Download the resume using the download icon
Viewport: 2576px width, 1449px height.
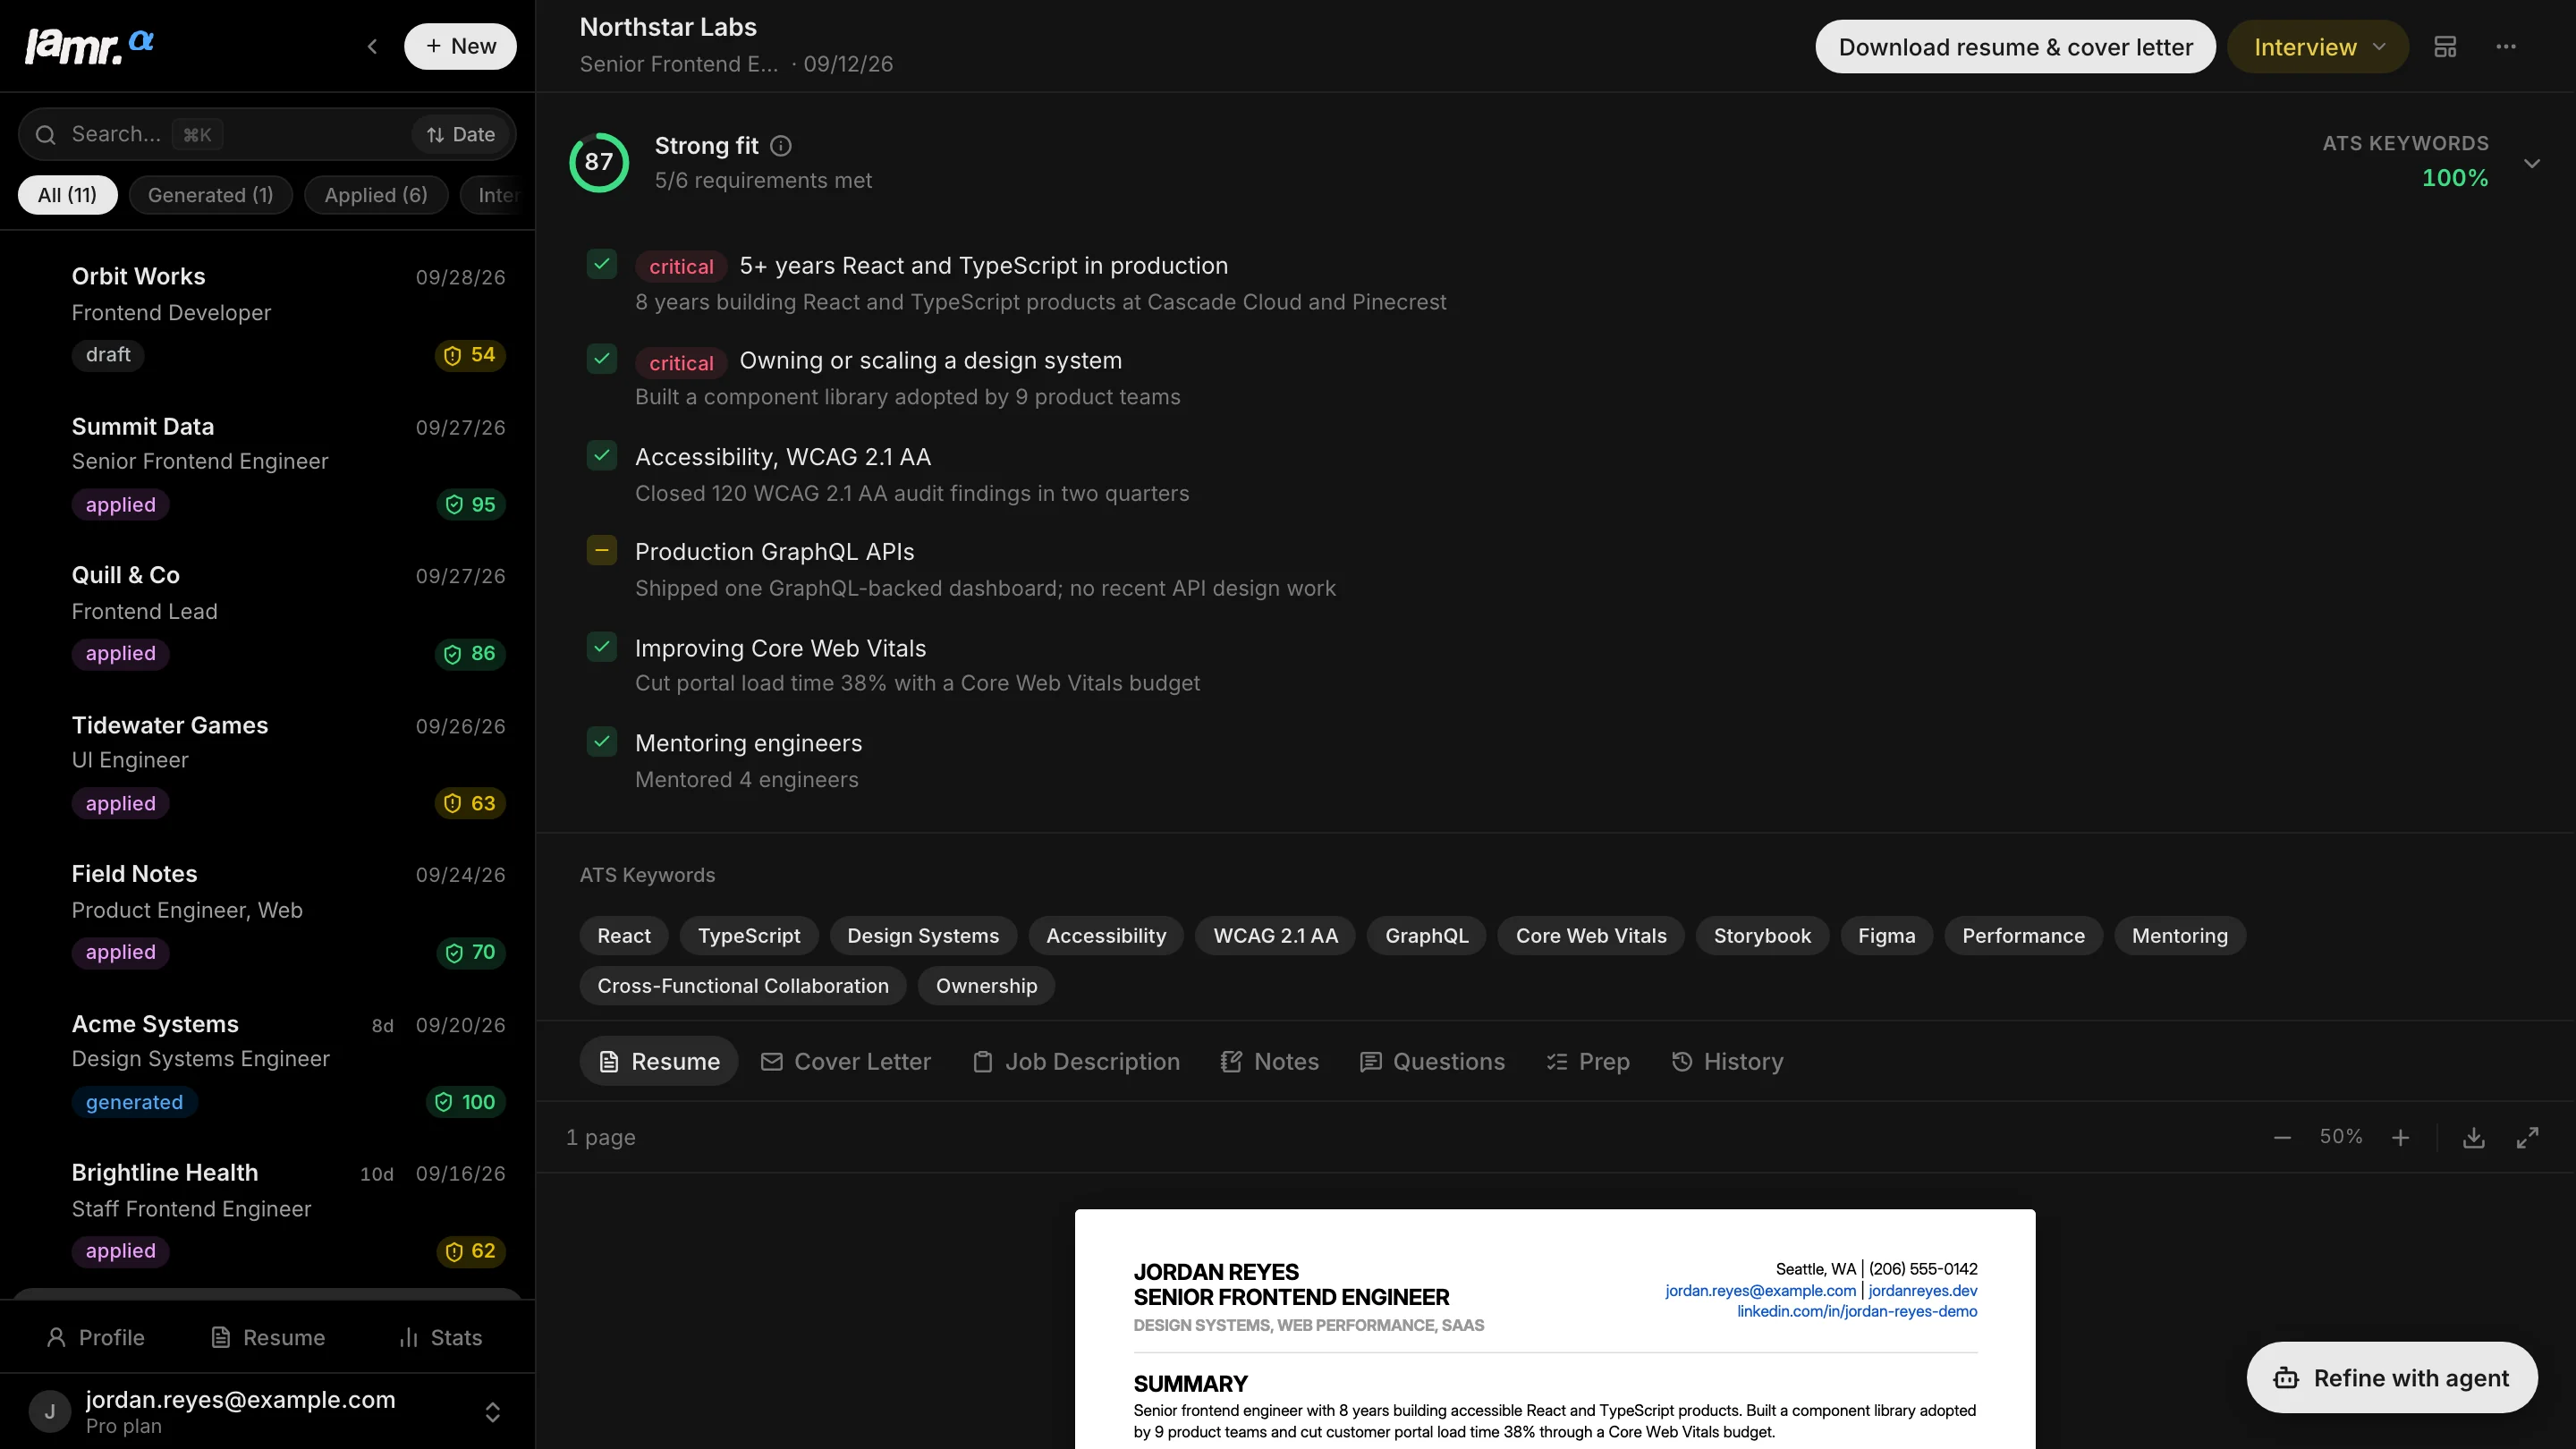[2473, 1137]
